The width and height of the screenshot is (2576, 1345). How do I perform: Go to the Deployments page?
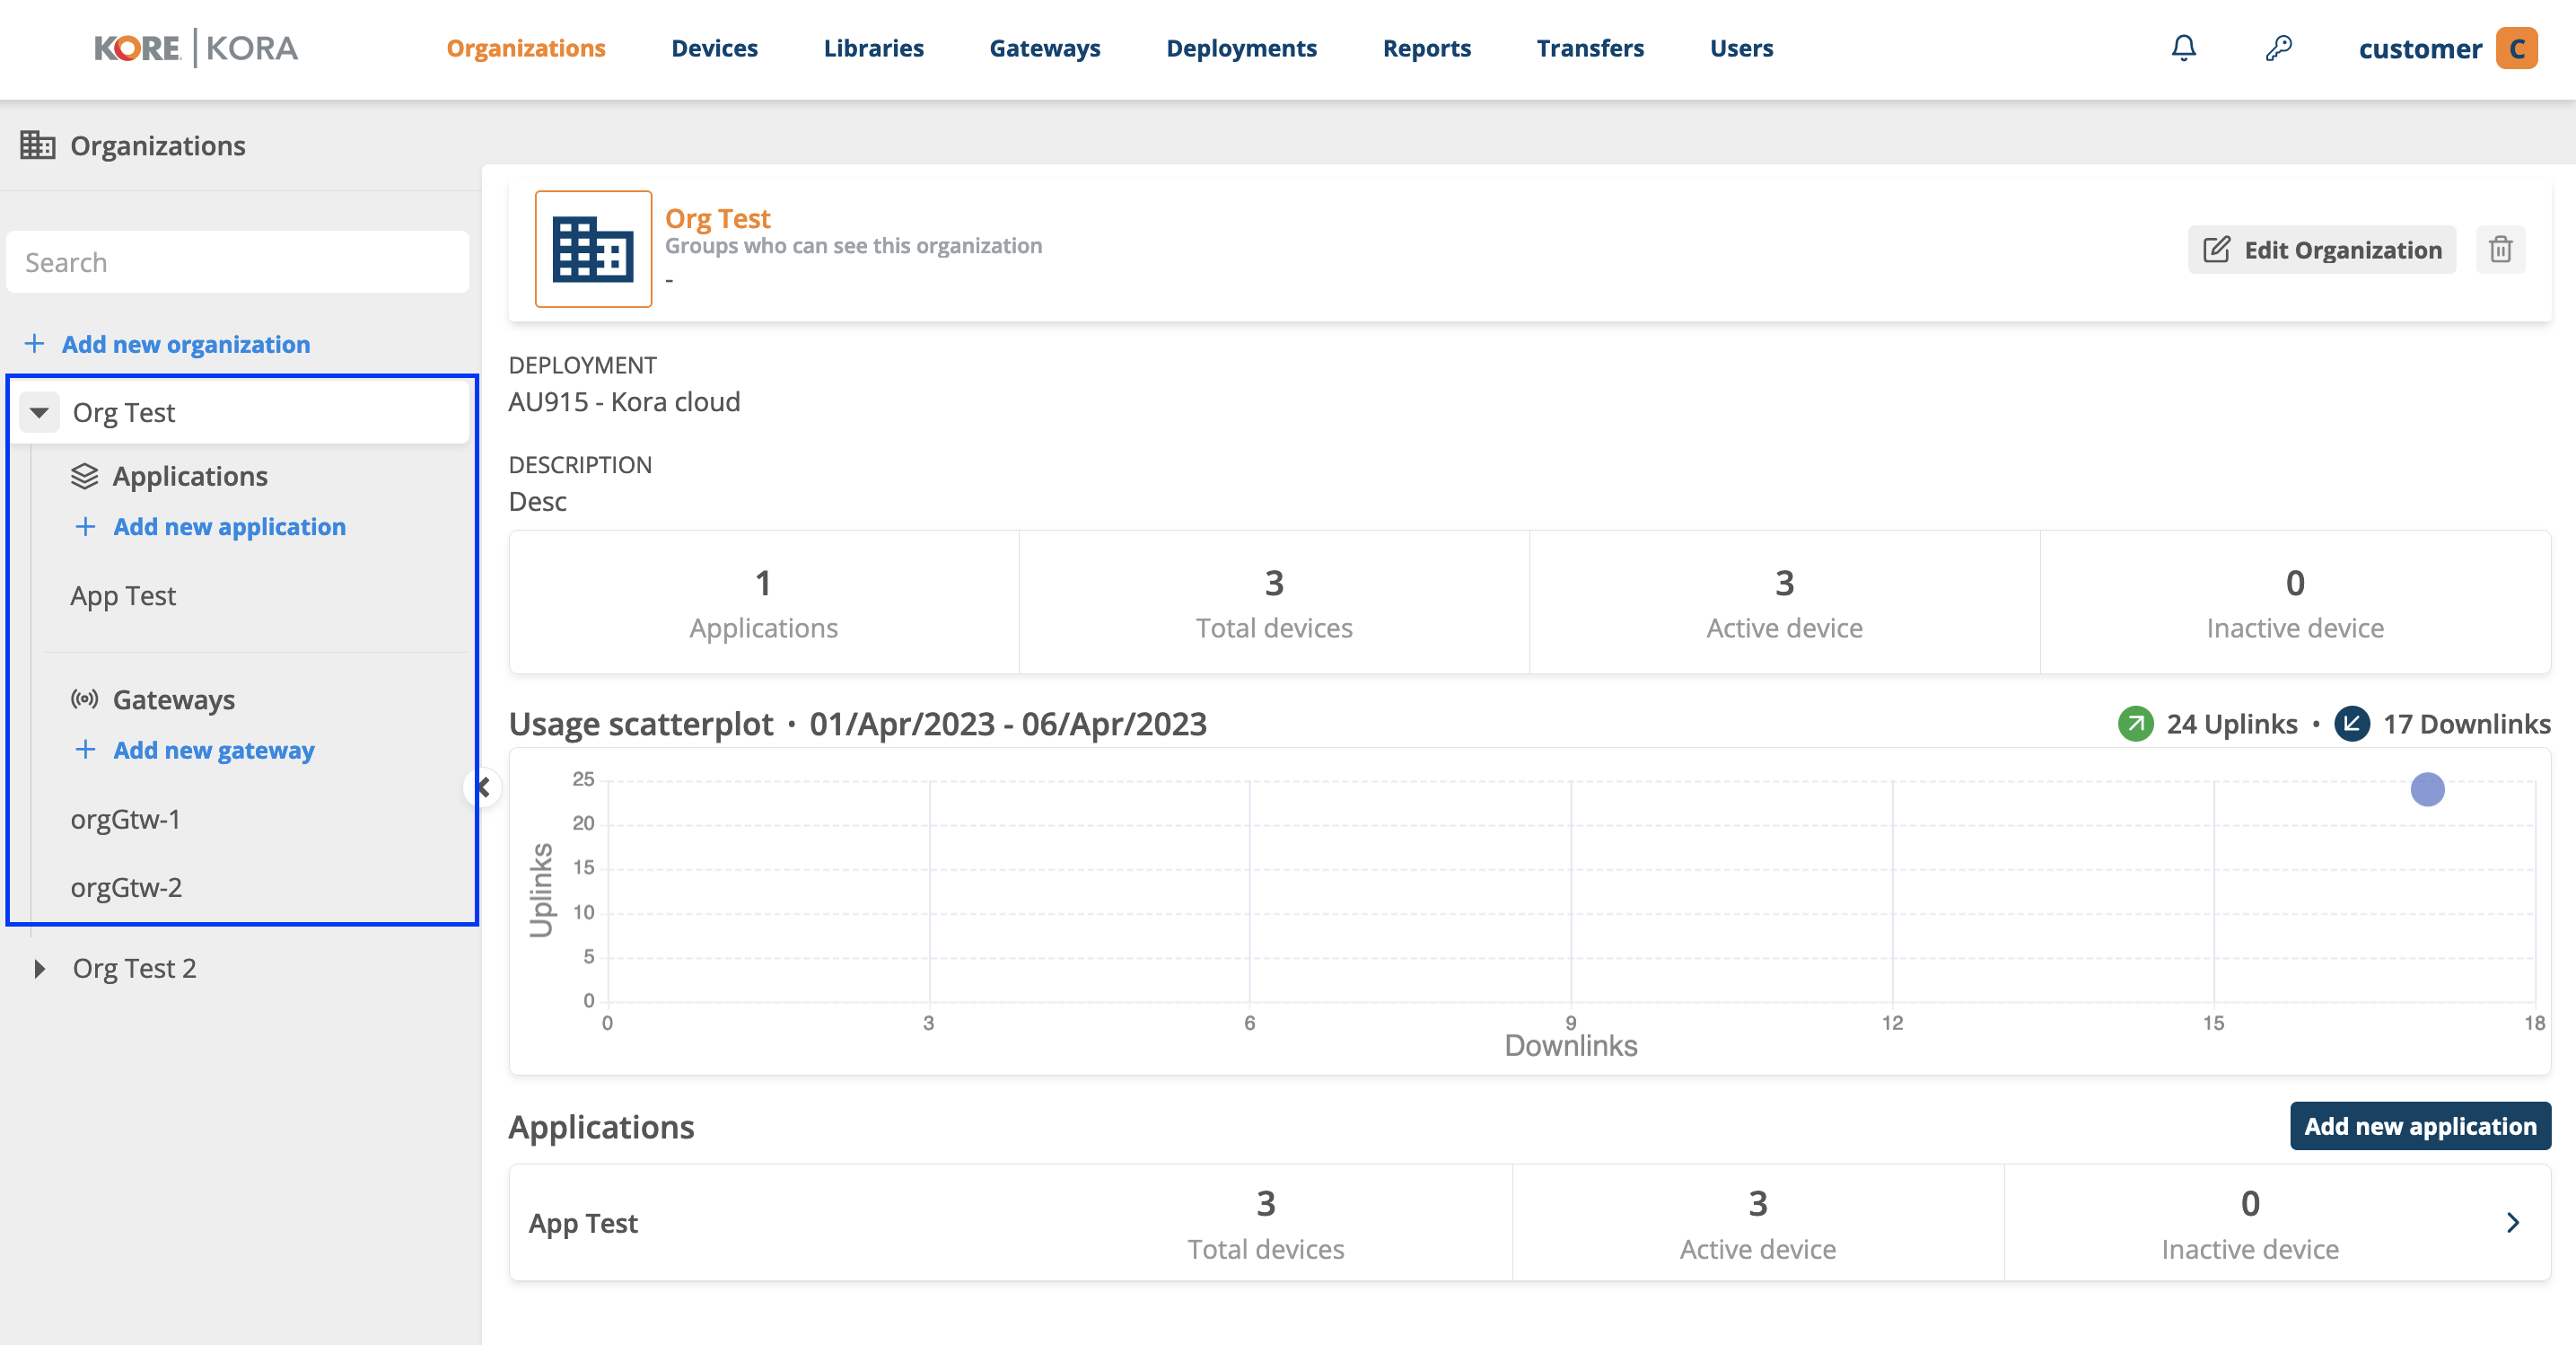pos(1242,47)
